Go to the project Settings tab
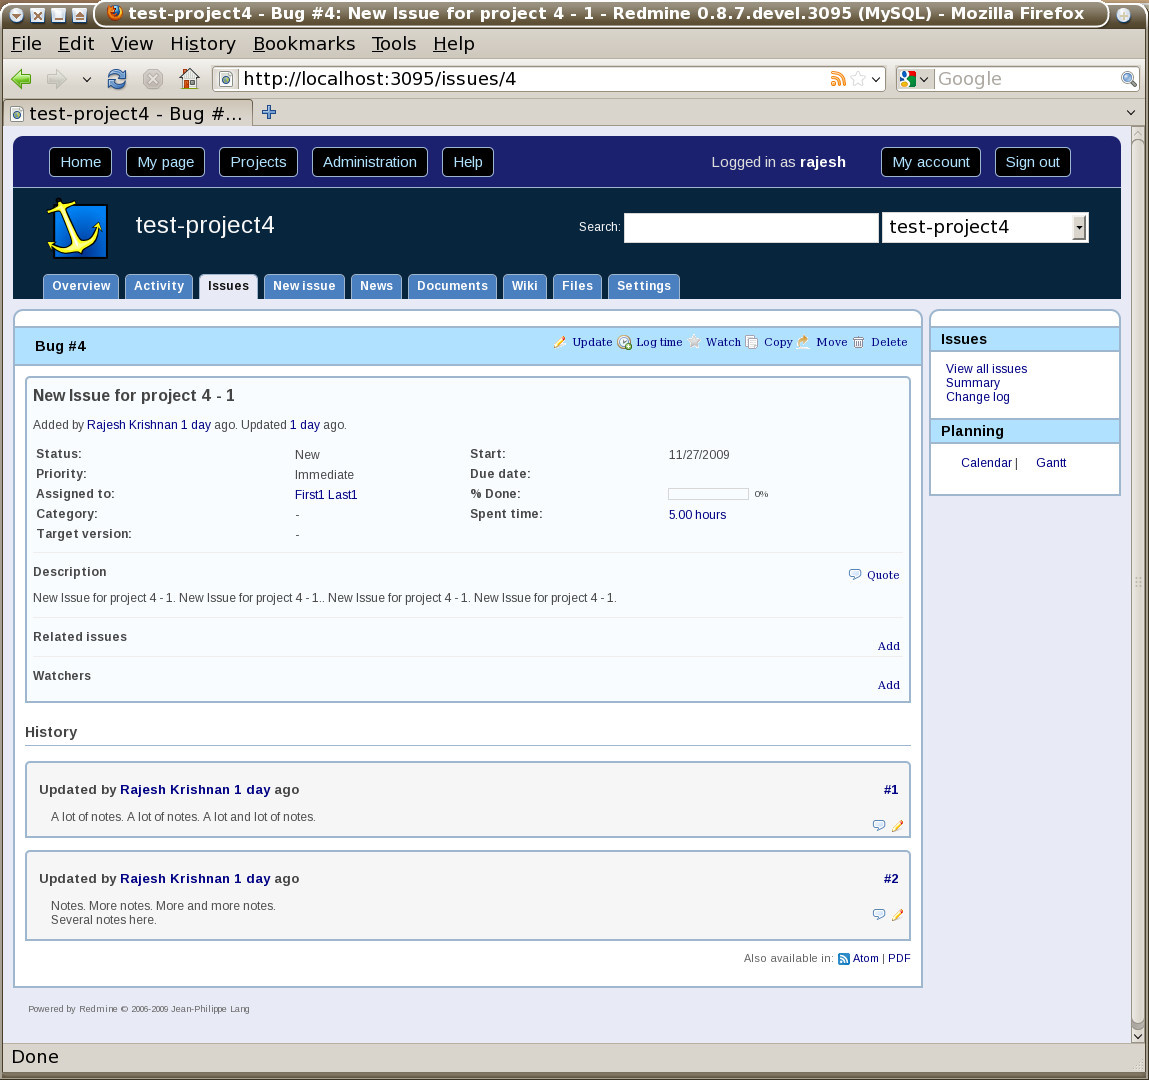Screen dimensions: 1149x1080 point(644,286)
